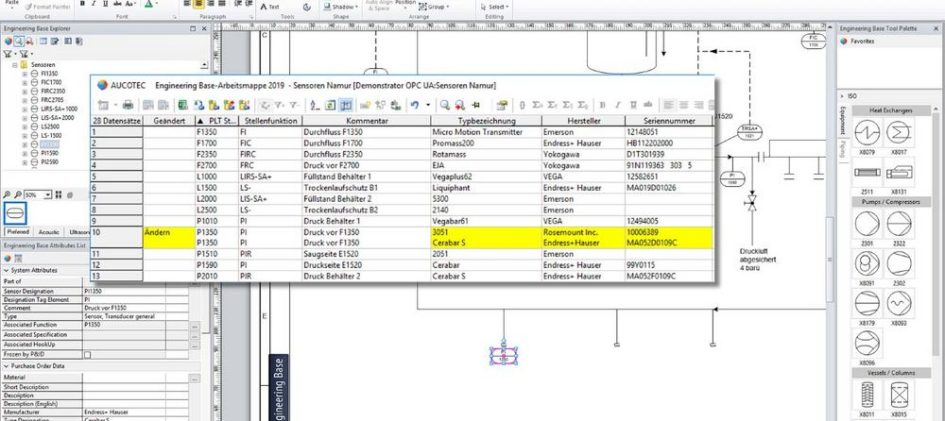Expand the FIC1700 tree node

click(x=25, y=82)
